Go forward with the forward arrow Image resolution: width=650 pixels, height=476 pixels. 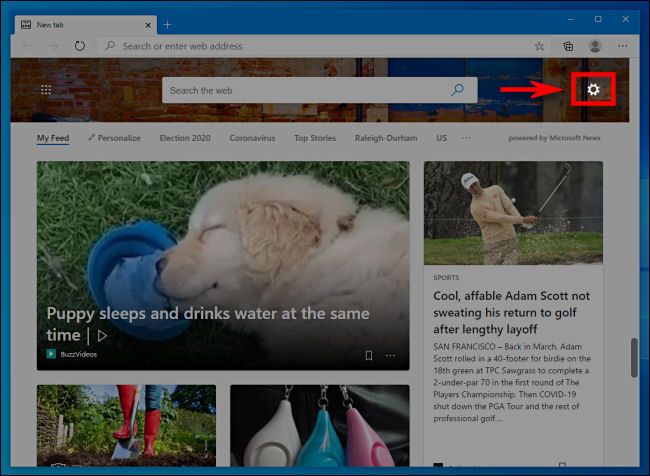pos(53,46)
